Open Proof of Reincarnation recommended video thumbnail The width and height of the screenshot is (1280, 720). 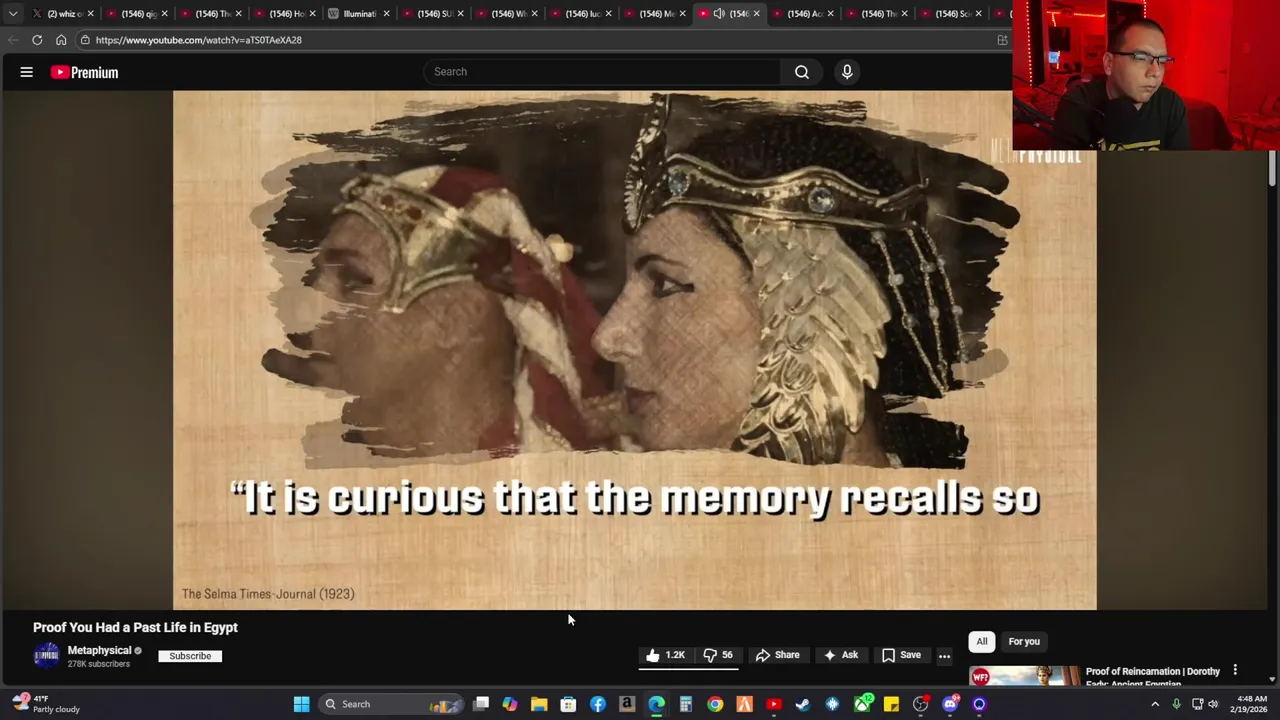pyautogui.click(x=1024, y=677)
